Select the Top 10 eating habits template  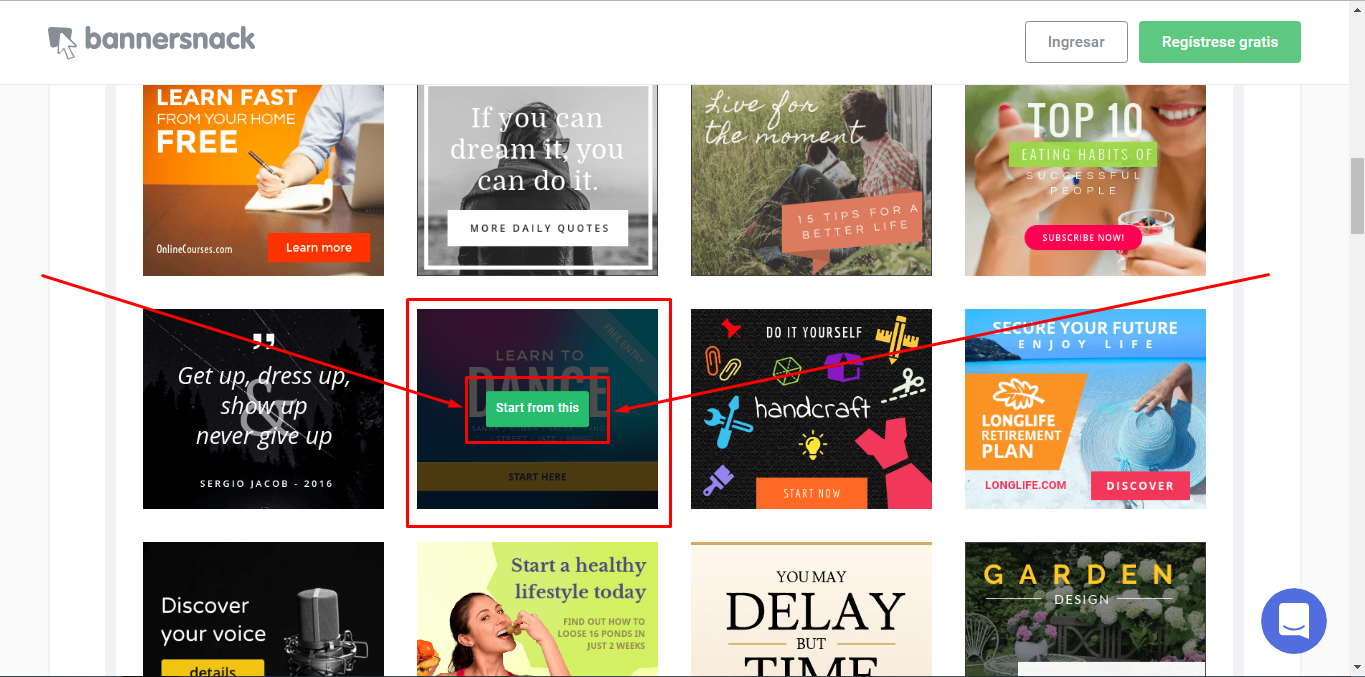1085,180
